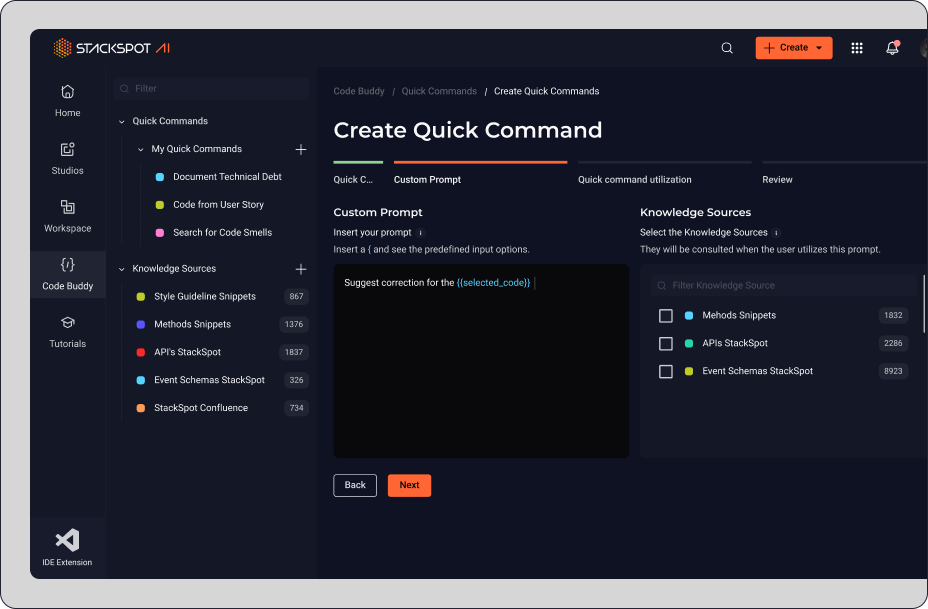Open API's StackSpot in sidebar tree
Viewport: 928px width, 609px height.
pyautogui.click(x=187, y=352)
